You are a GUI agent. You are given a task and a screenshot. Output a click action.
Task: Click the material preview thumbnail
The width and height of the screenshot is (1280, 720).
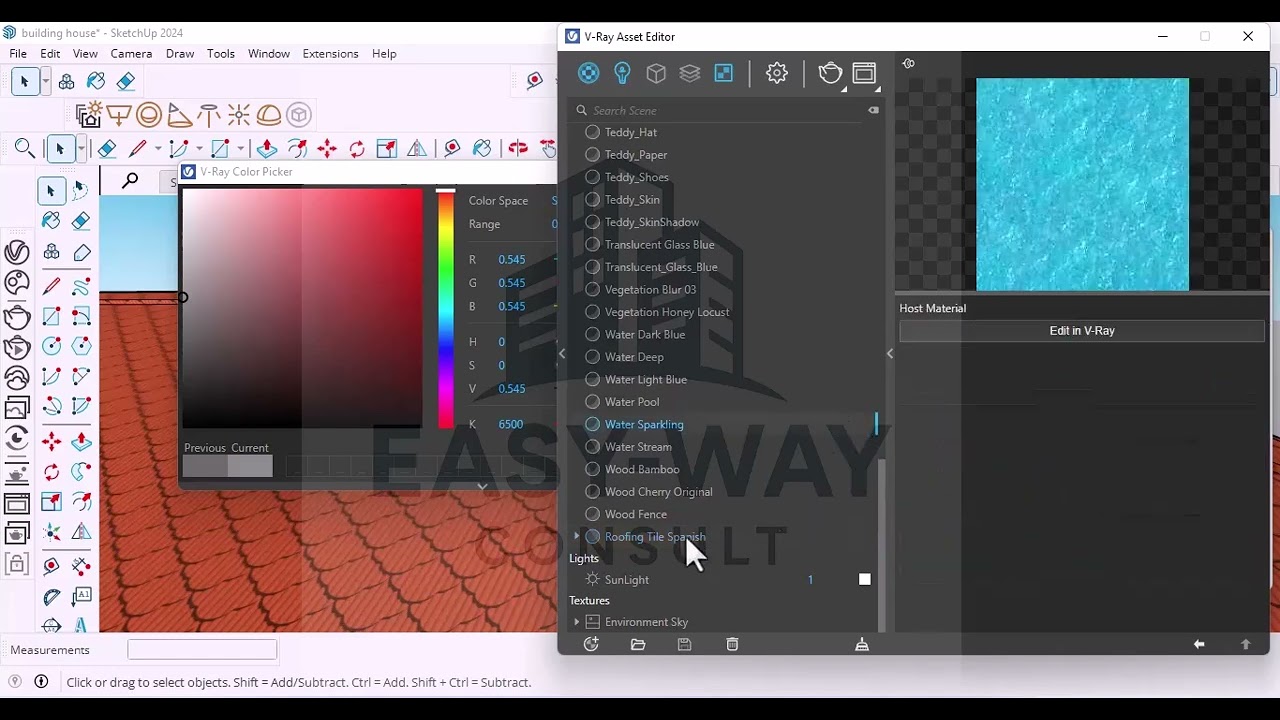[1082, 185]
